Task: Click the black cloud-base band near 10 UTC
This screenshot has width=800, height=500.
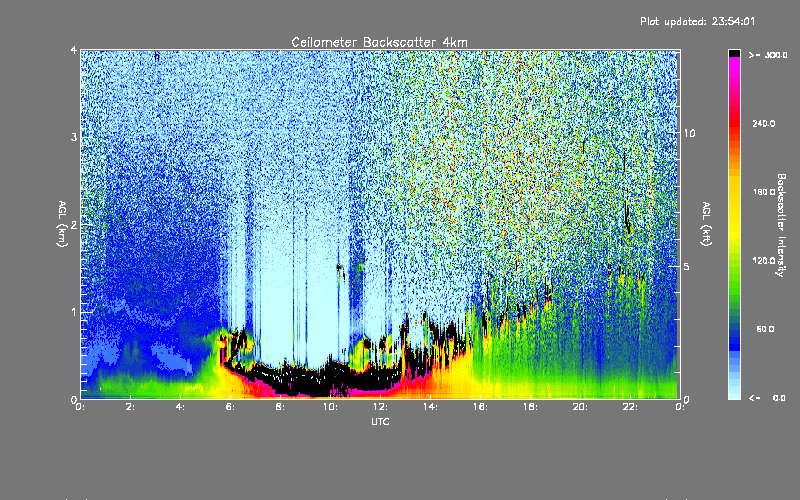Action: point(332,378)
